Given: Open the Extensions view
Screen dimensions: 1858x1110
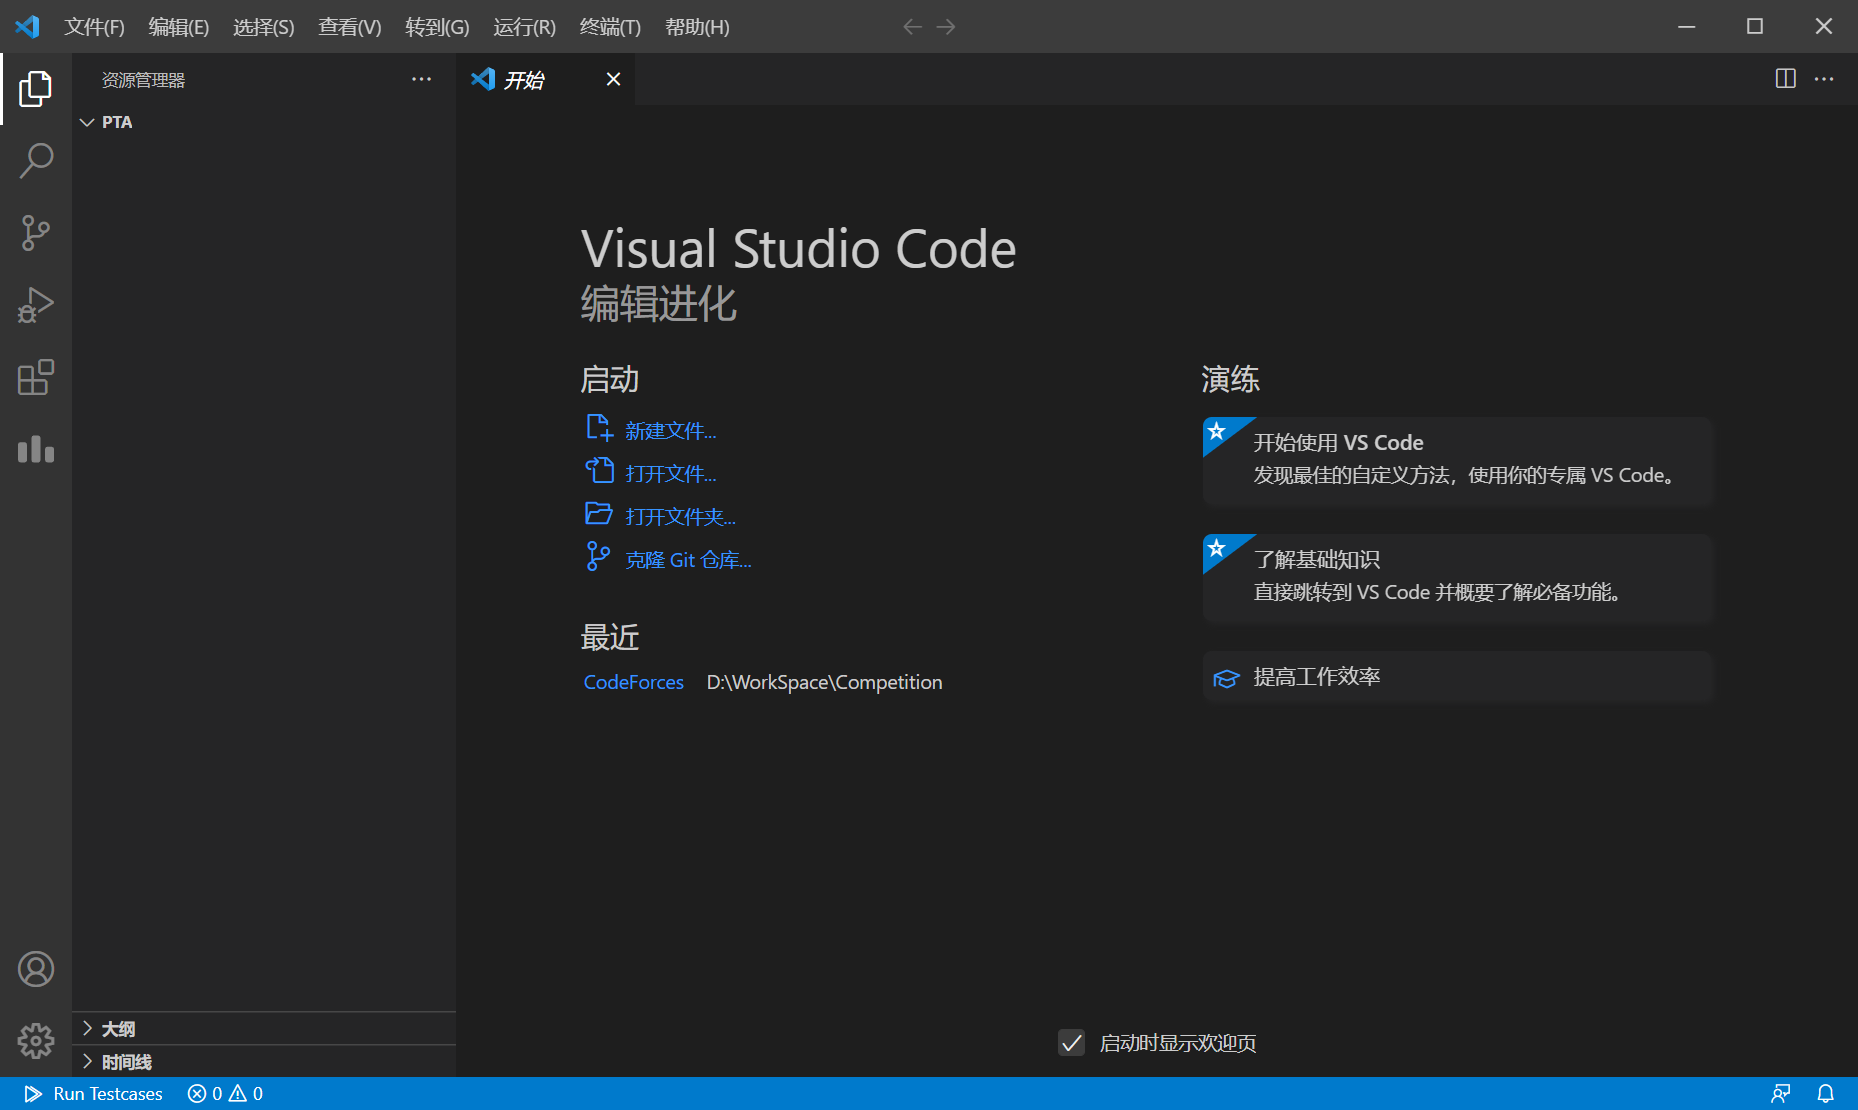Looking at the screenshot, I should click(36, 377).
